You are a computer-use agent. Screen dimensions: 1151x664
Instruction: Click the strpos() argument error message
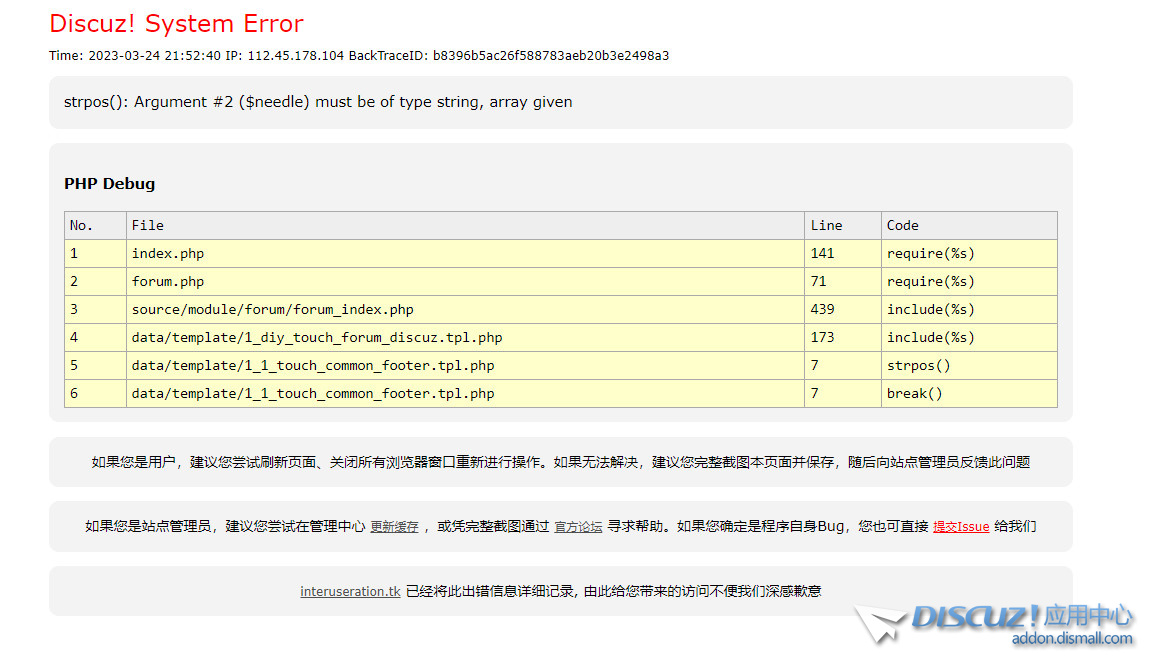coord(318,102)
